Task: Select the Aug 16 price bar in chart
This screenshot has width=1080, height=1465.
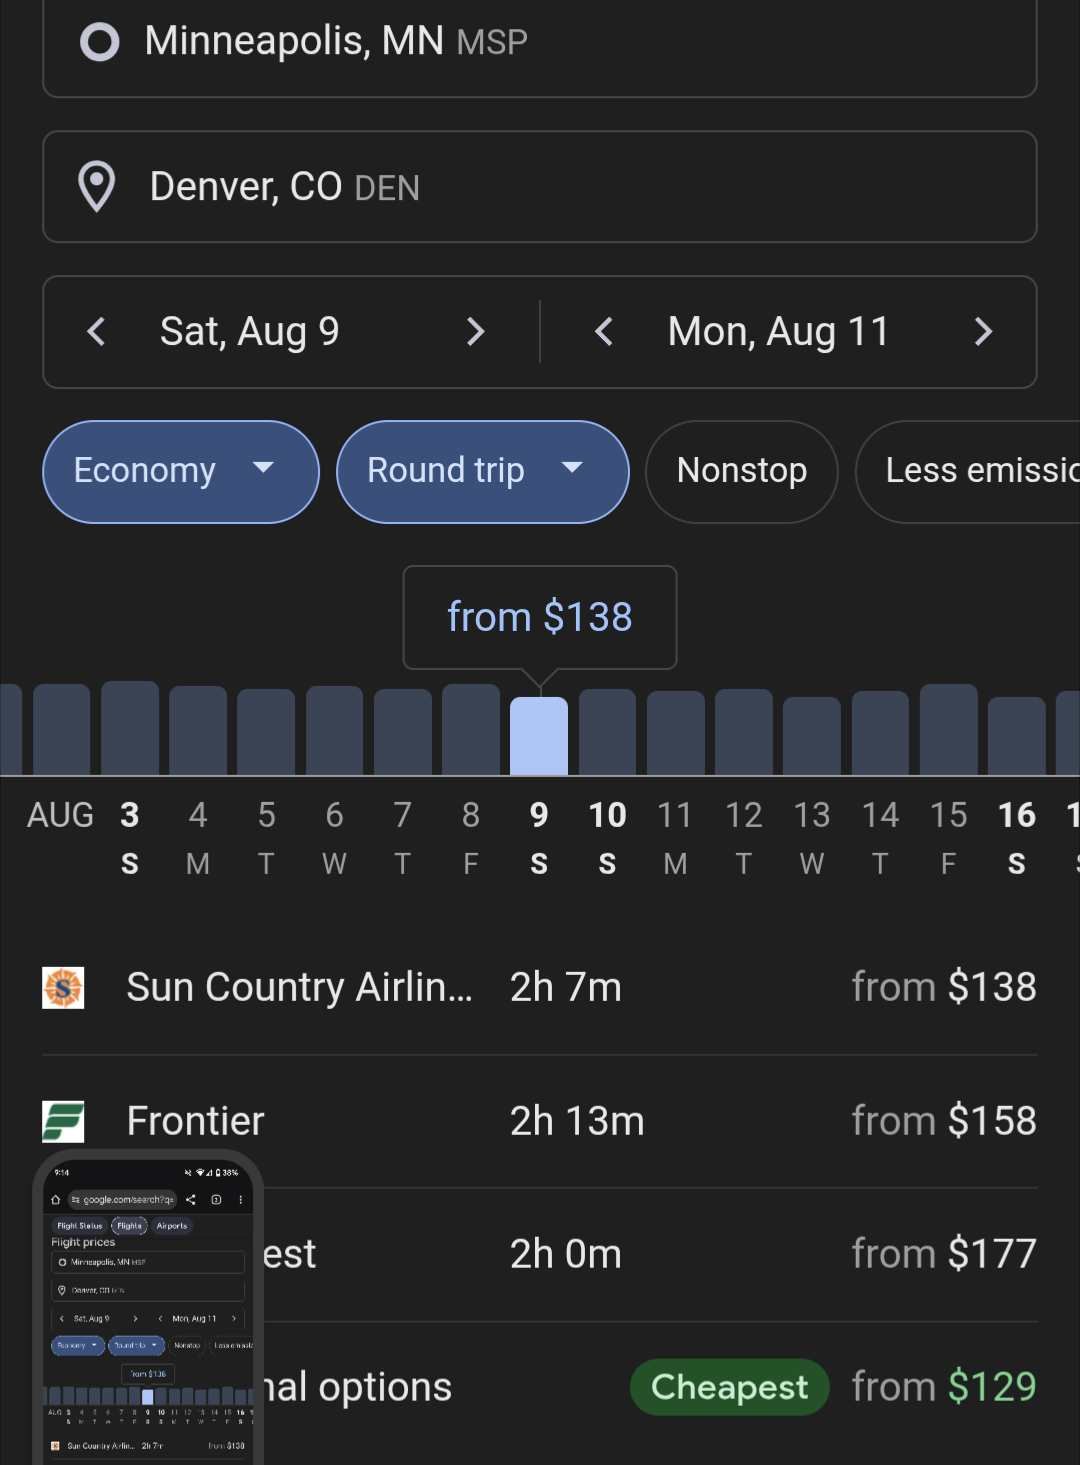Action: (x=1016, y=736)
